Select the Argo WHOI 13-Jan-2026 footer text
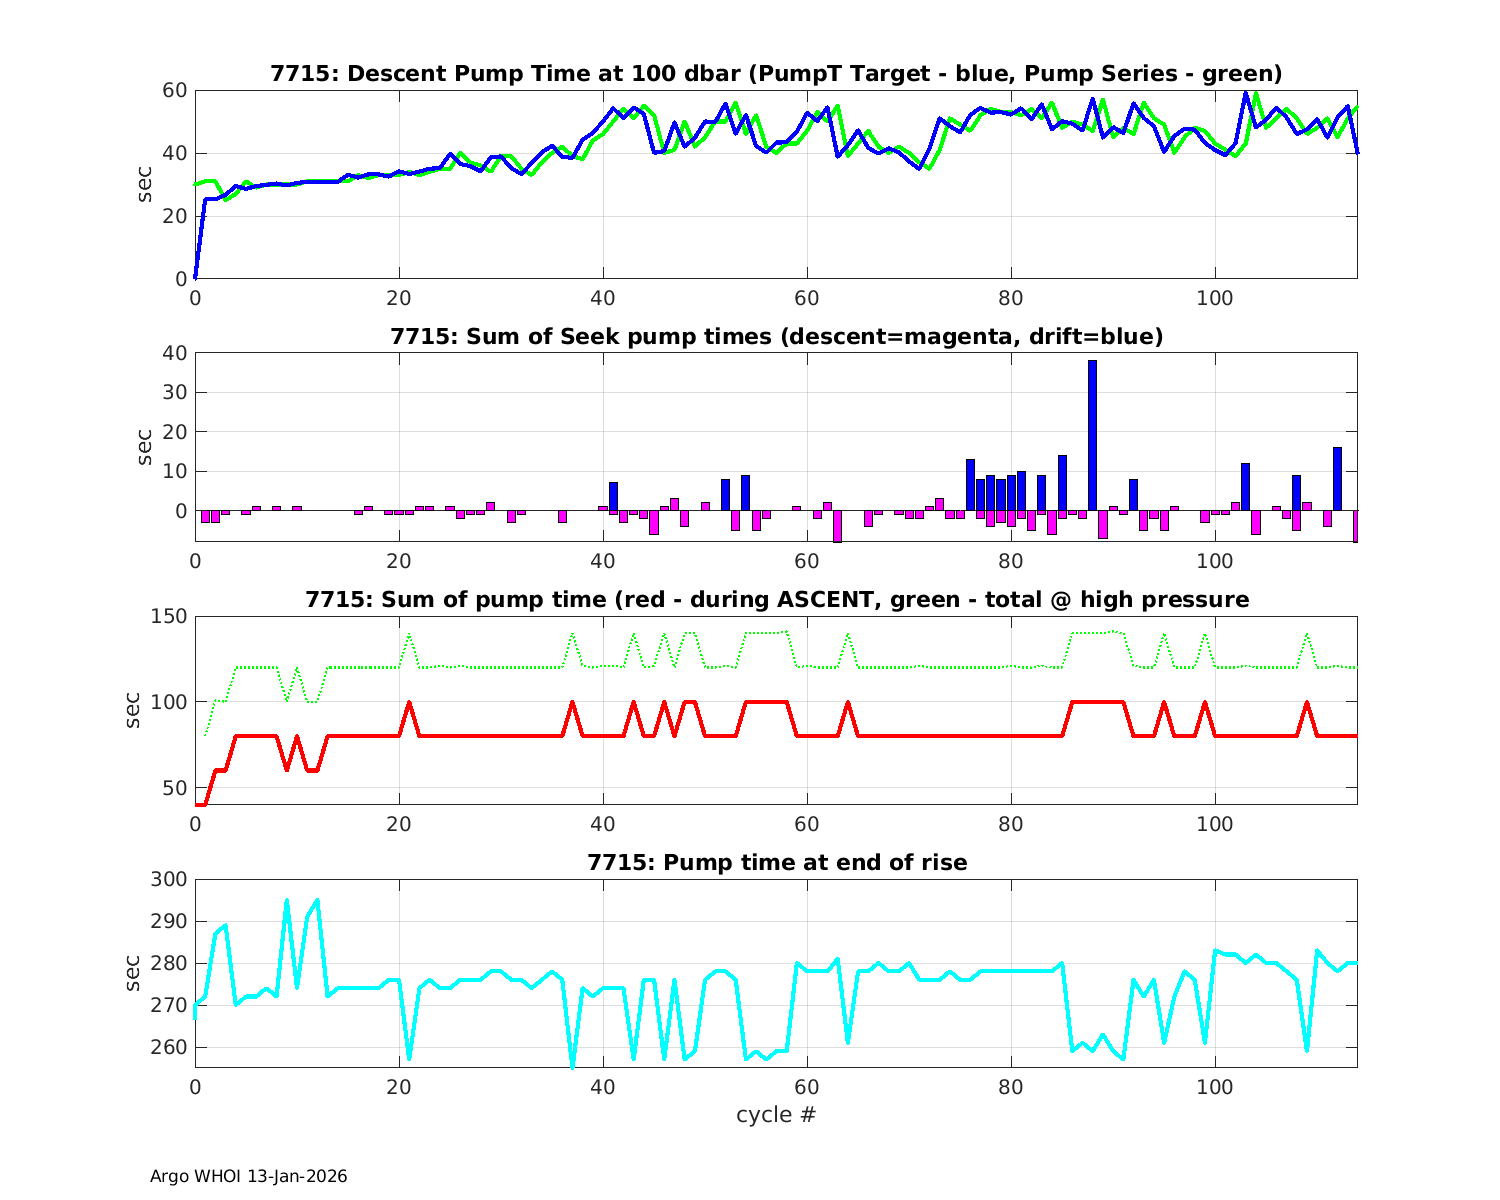 tap(248, 1176)
